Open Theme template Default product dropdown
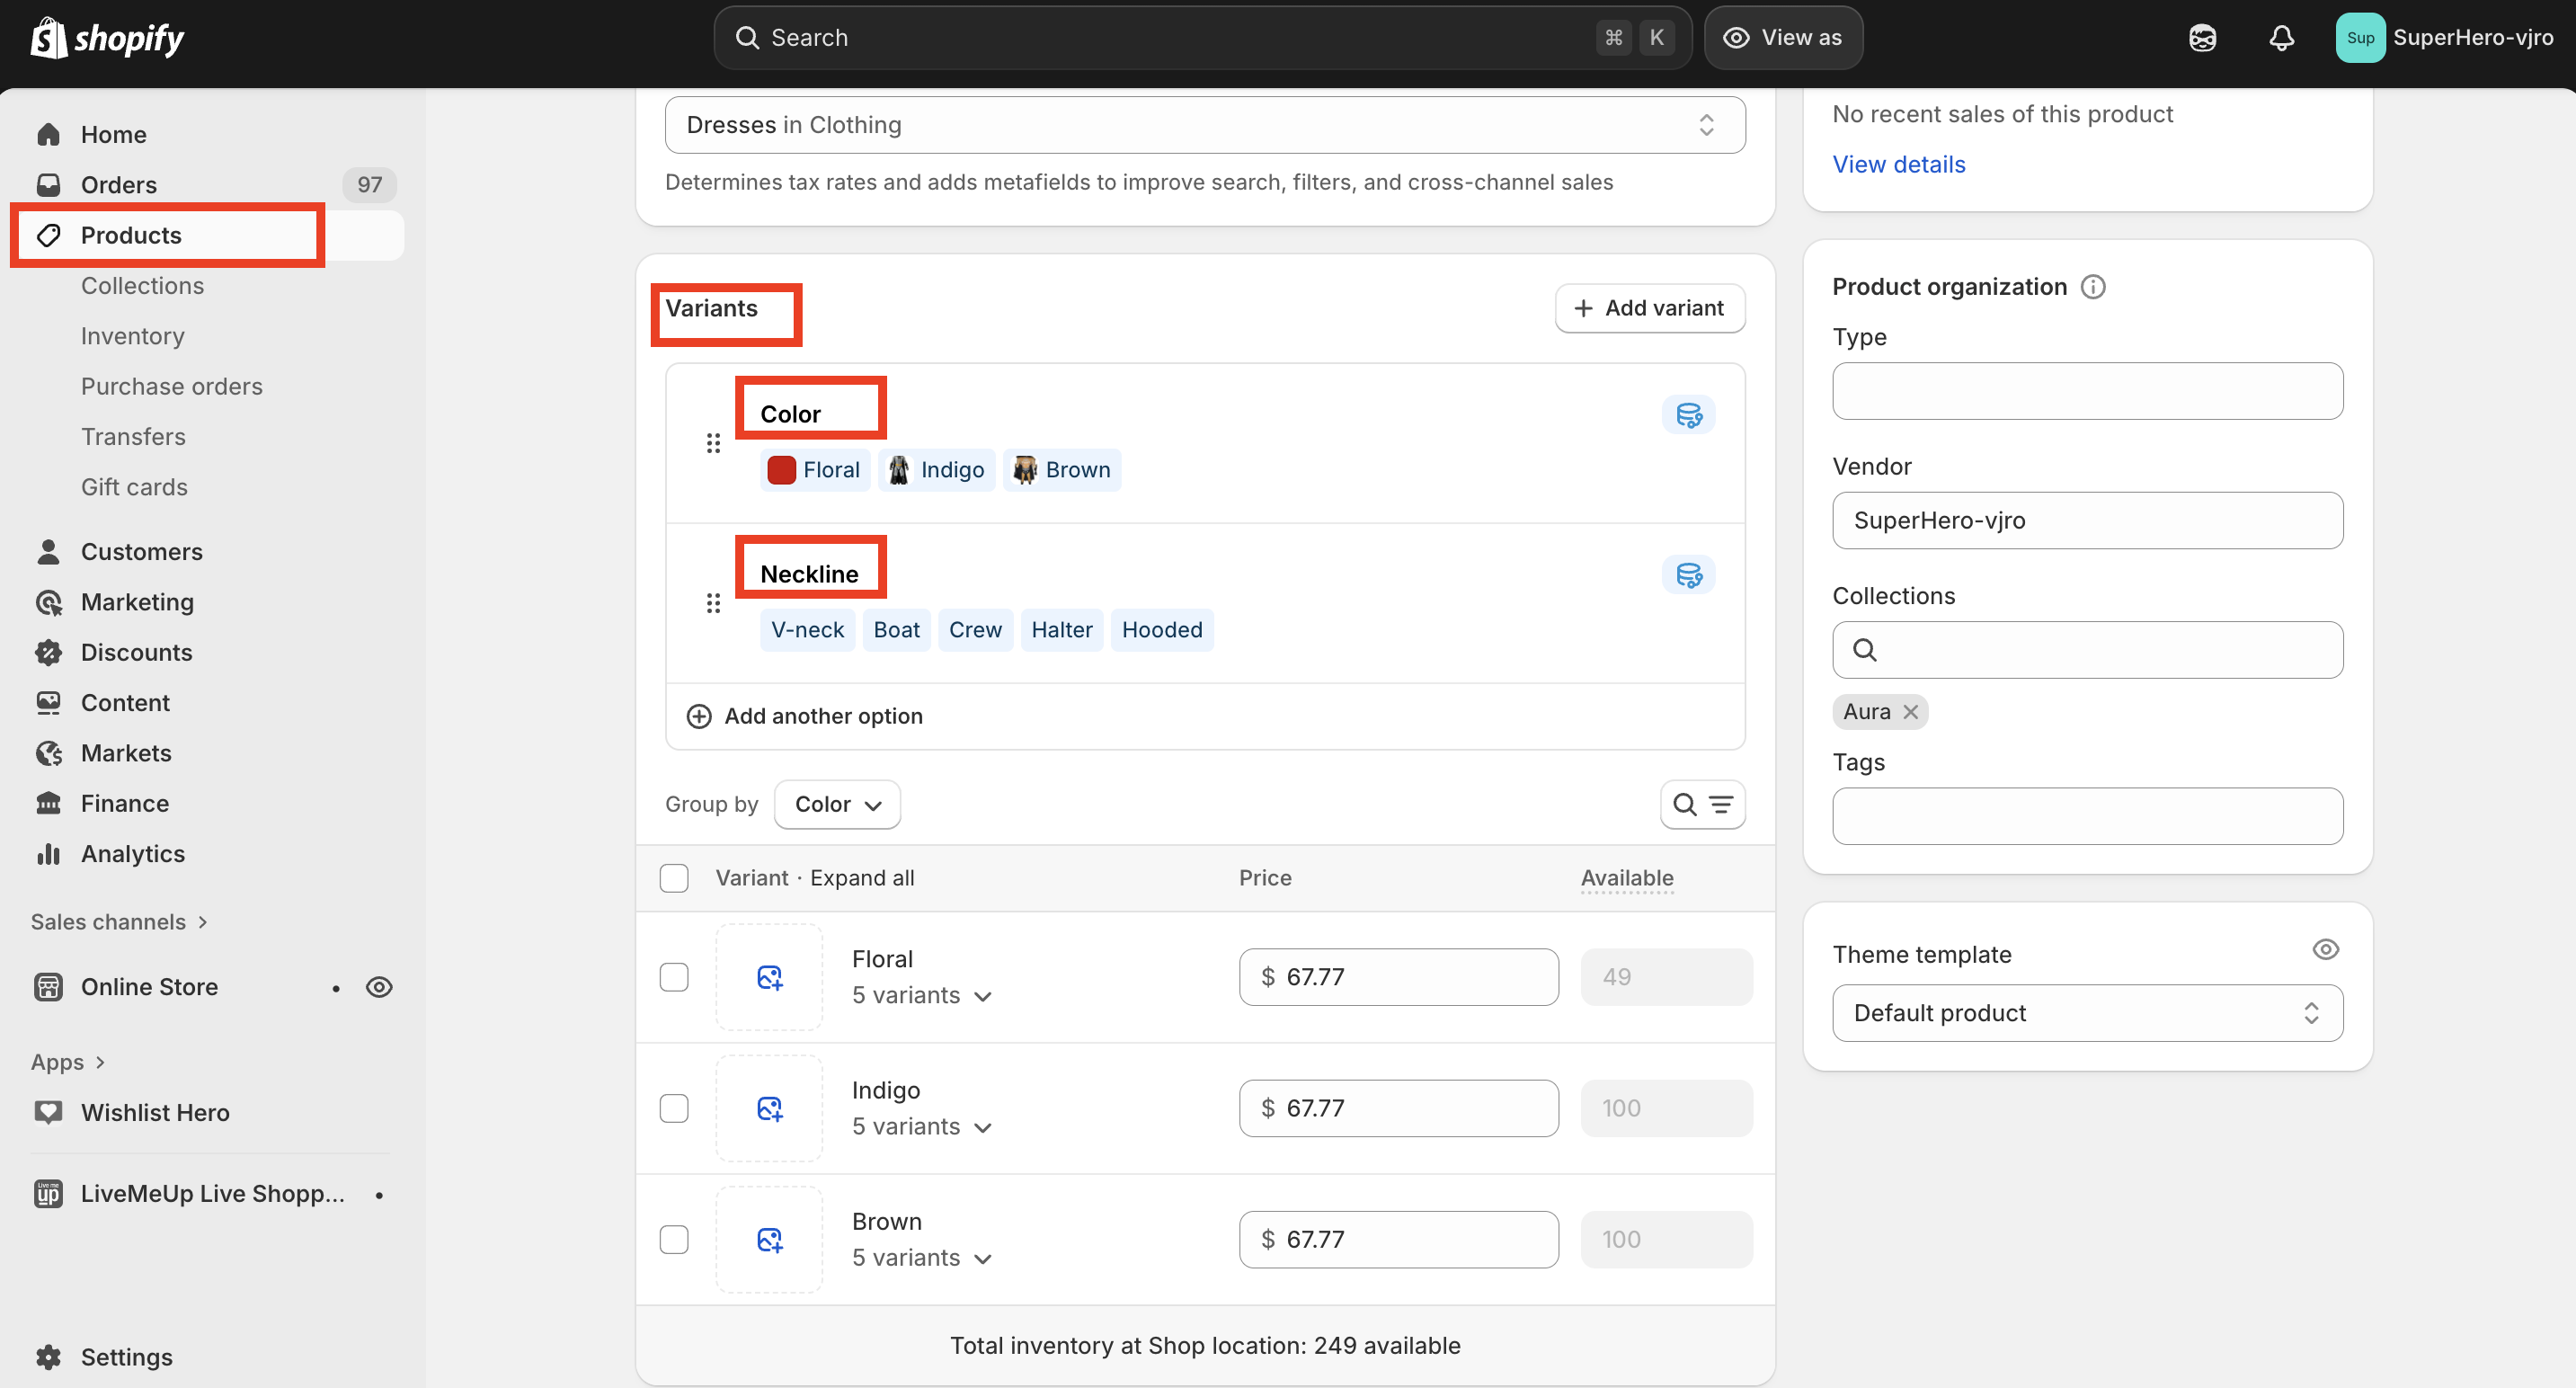Screen dimensions: 2576x1388 (x=2087, y=1013)
